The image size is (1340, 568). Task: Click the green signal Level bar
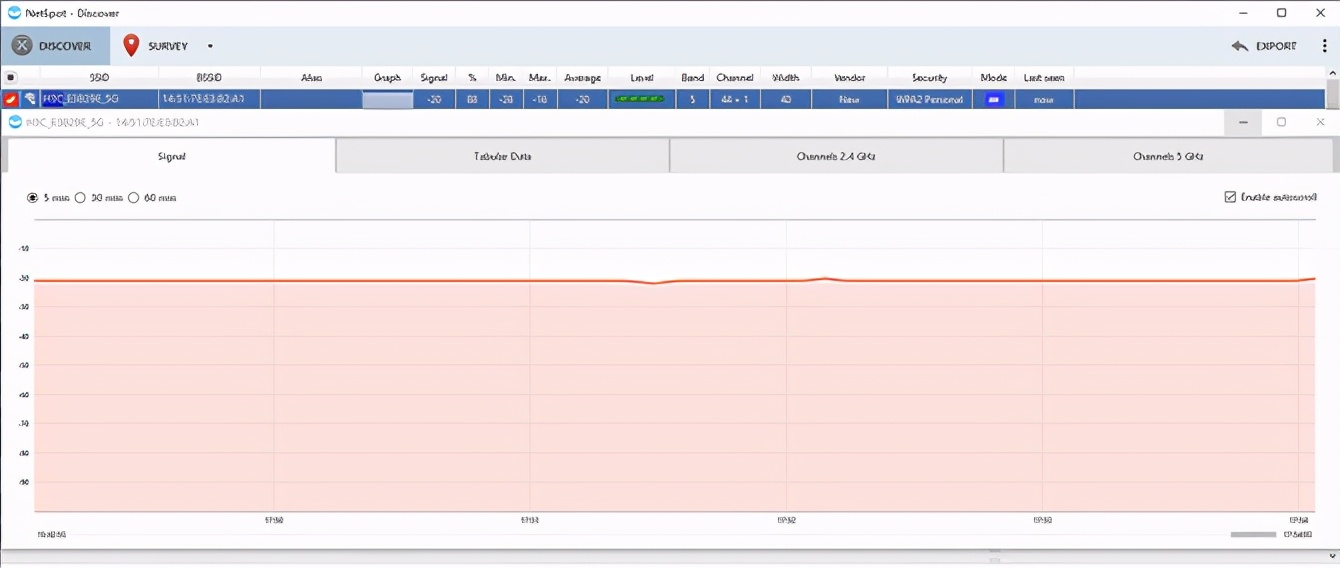[x=640, y=99]
